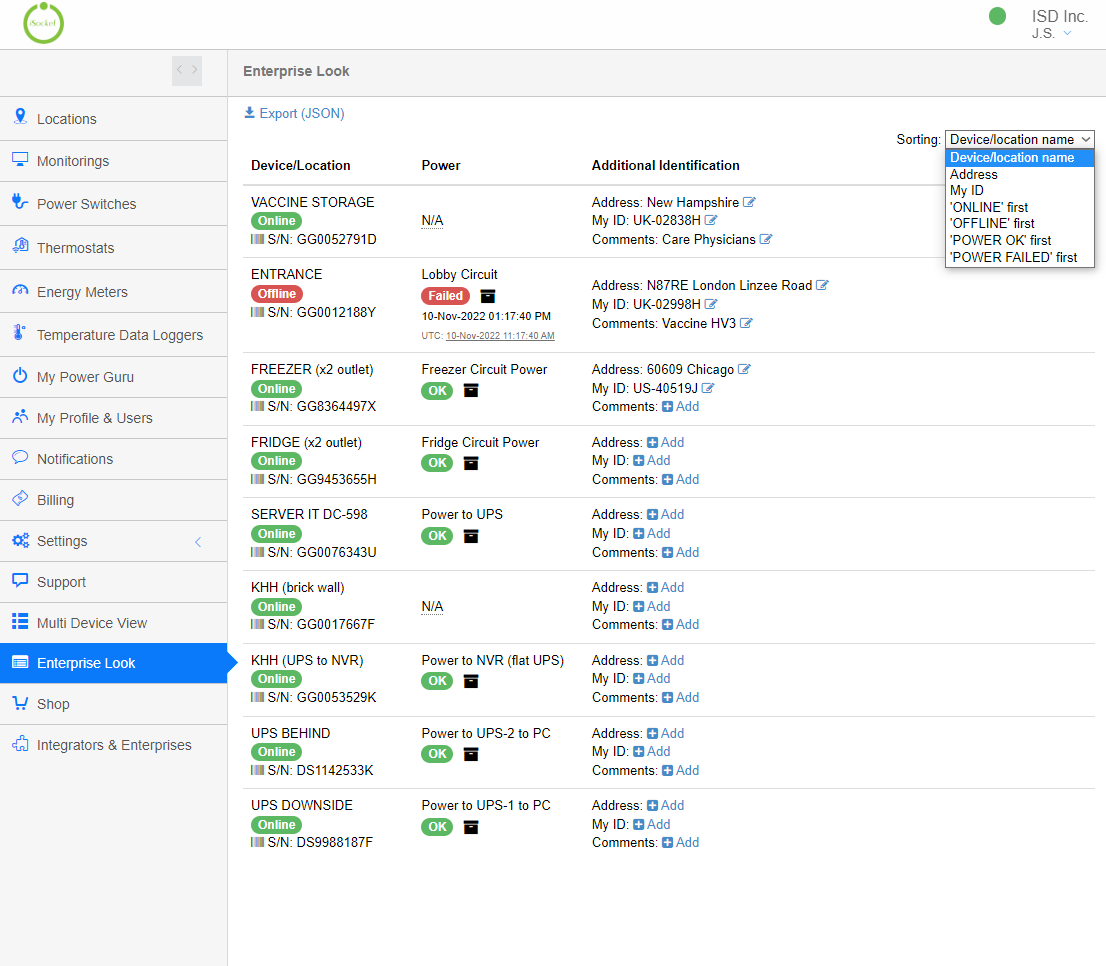The width and height of the screenshot is (1106, 966).
Task: Click the Online badge for UPS DOWNSIDE
Action: click(x=276, y=825)
